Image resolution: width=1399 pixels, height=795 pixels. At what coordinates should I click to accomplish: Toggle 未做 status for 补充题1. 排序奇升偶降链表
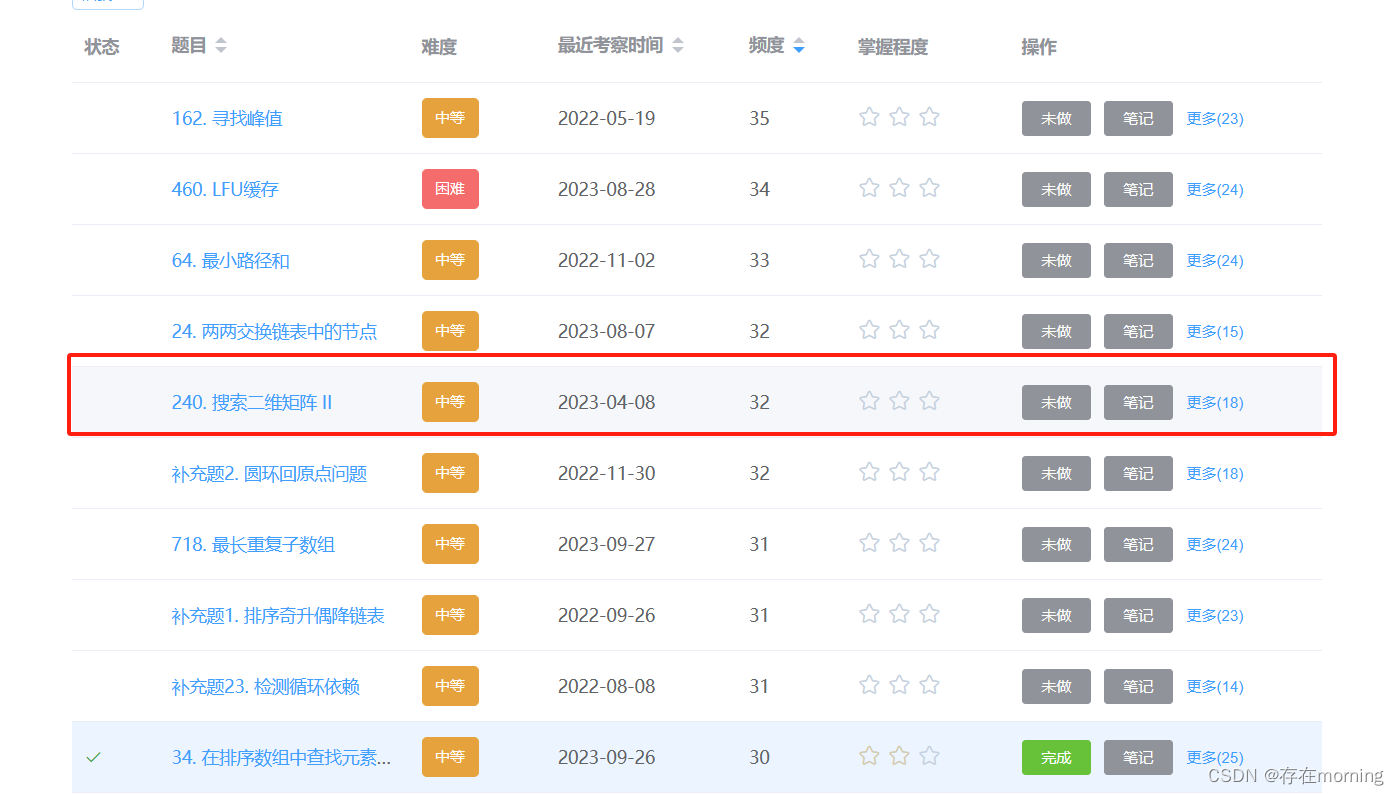coord(1056,615)
